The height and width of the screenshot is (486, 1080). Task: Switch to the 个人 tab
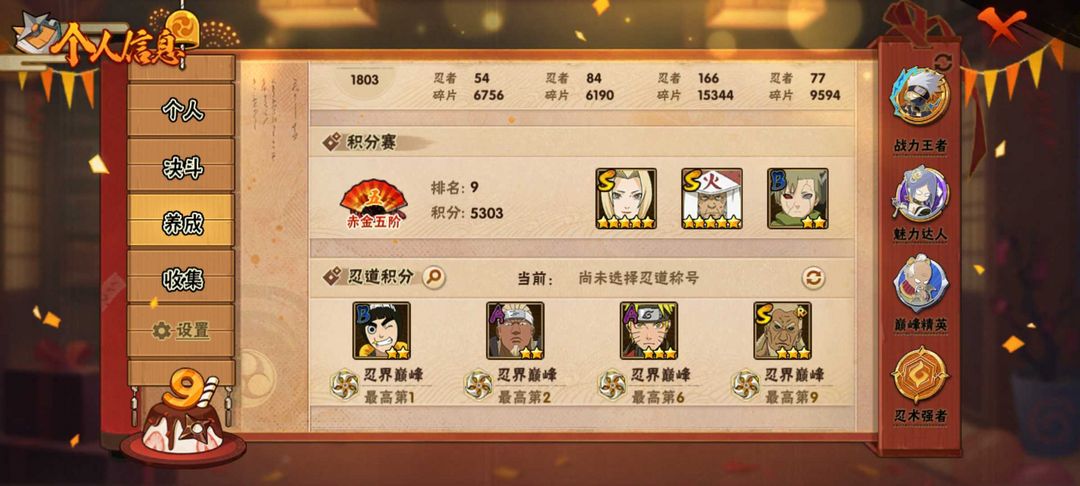tap(182, 109)
